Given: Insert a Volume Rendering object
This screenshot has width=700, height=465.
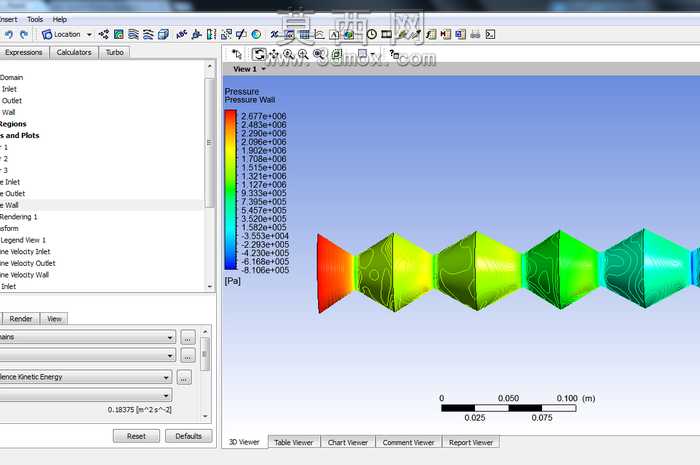Looking at the screenshot, I should pos(163,34).
